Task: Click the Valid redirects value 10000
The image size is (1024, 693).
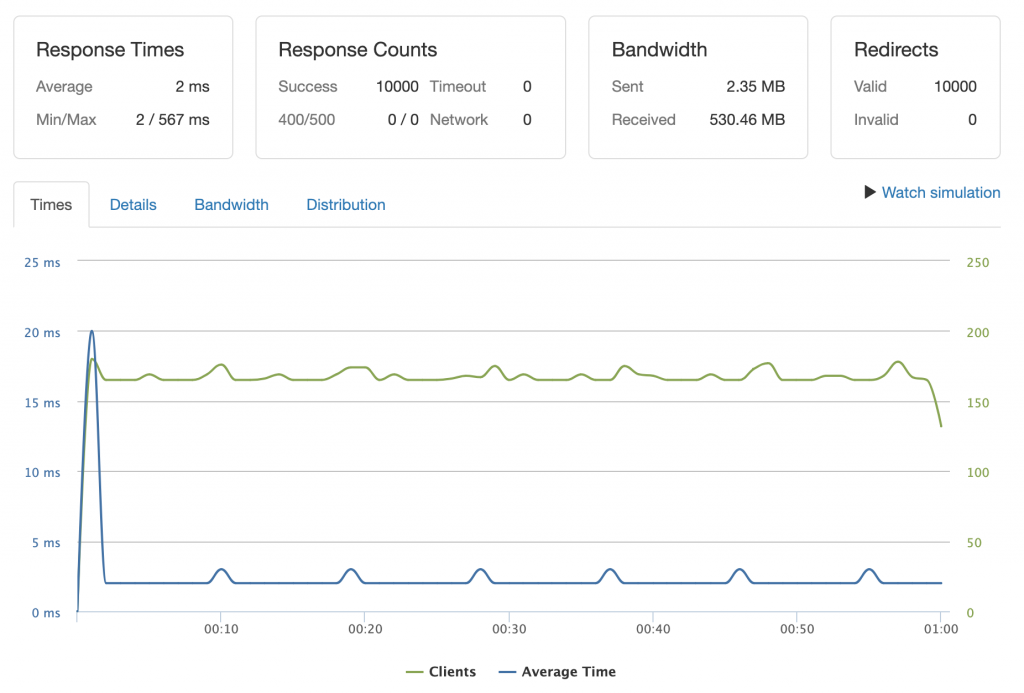Action: pos(955,86)
